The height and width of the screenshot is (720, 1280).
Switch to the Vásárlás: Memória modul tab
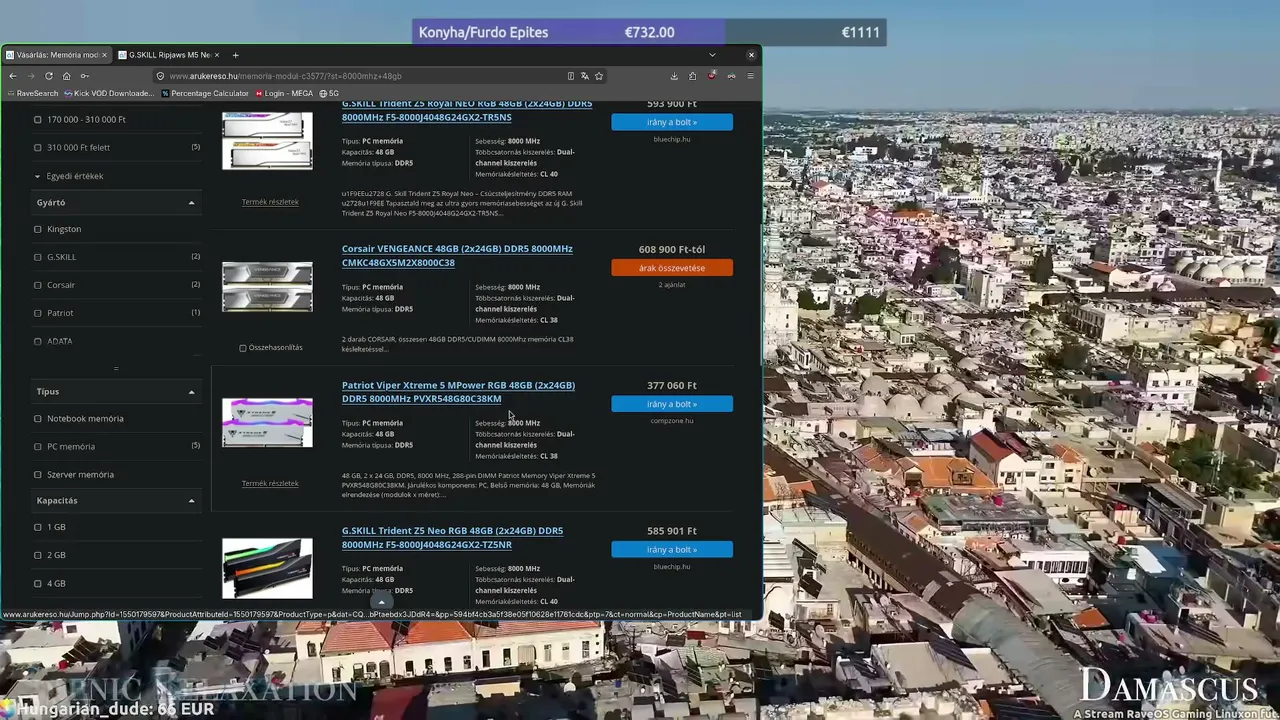click(x=56, y=55)
